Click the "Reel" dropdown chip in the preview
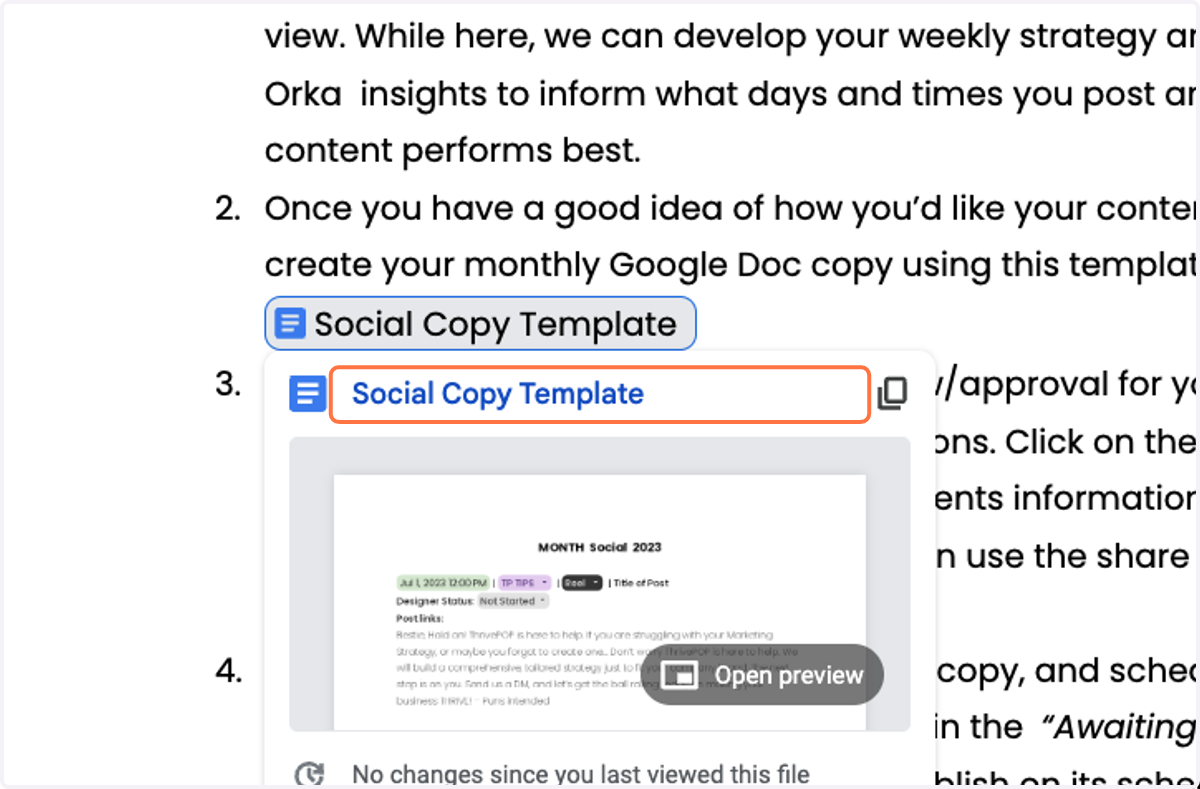Viewport: 1200px width, 789px height. click(581, 583)
